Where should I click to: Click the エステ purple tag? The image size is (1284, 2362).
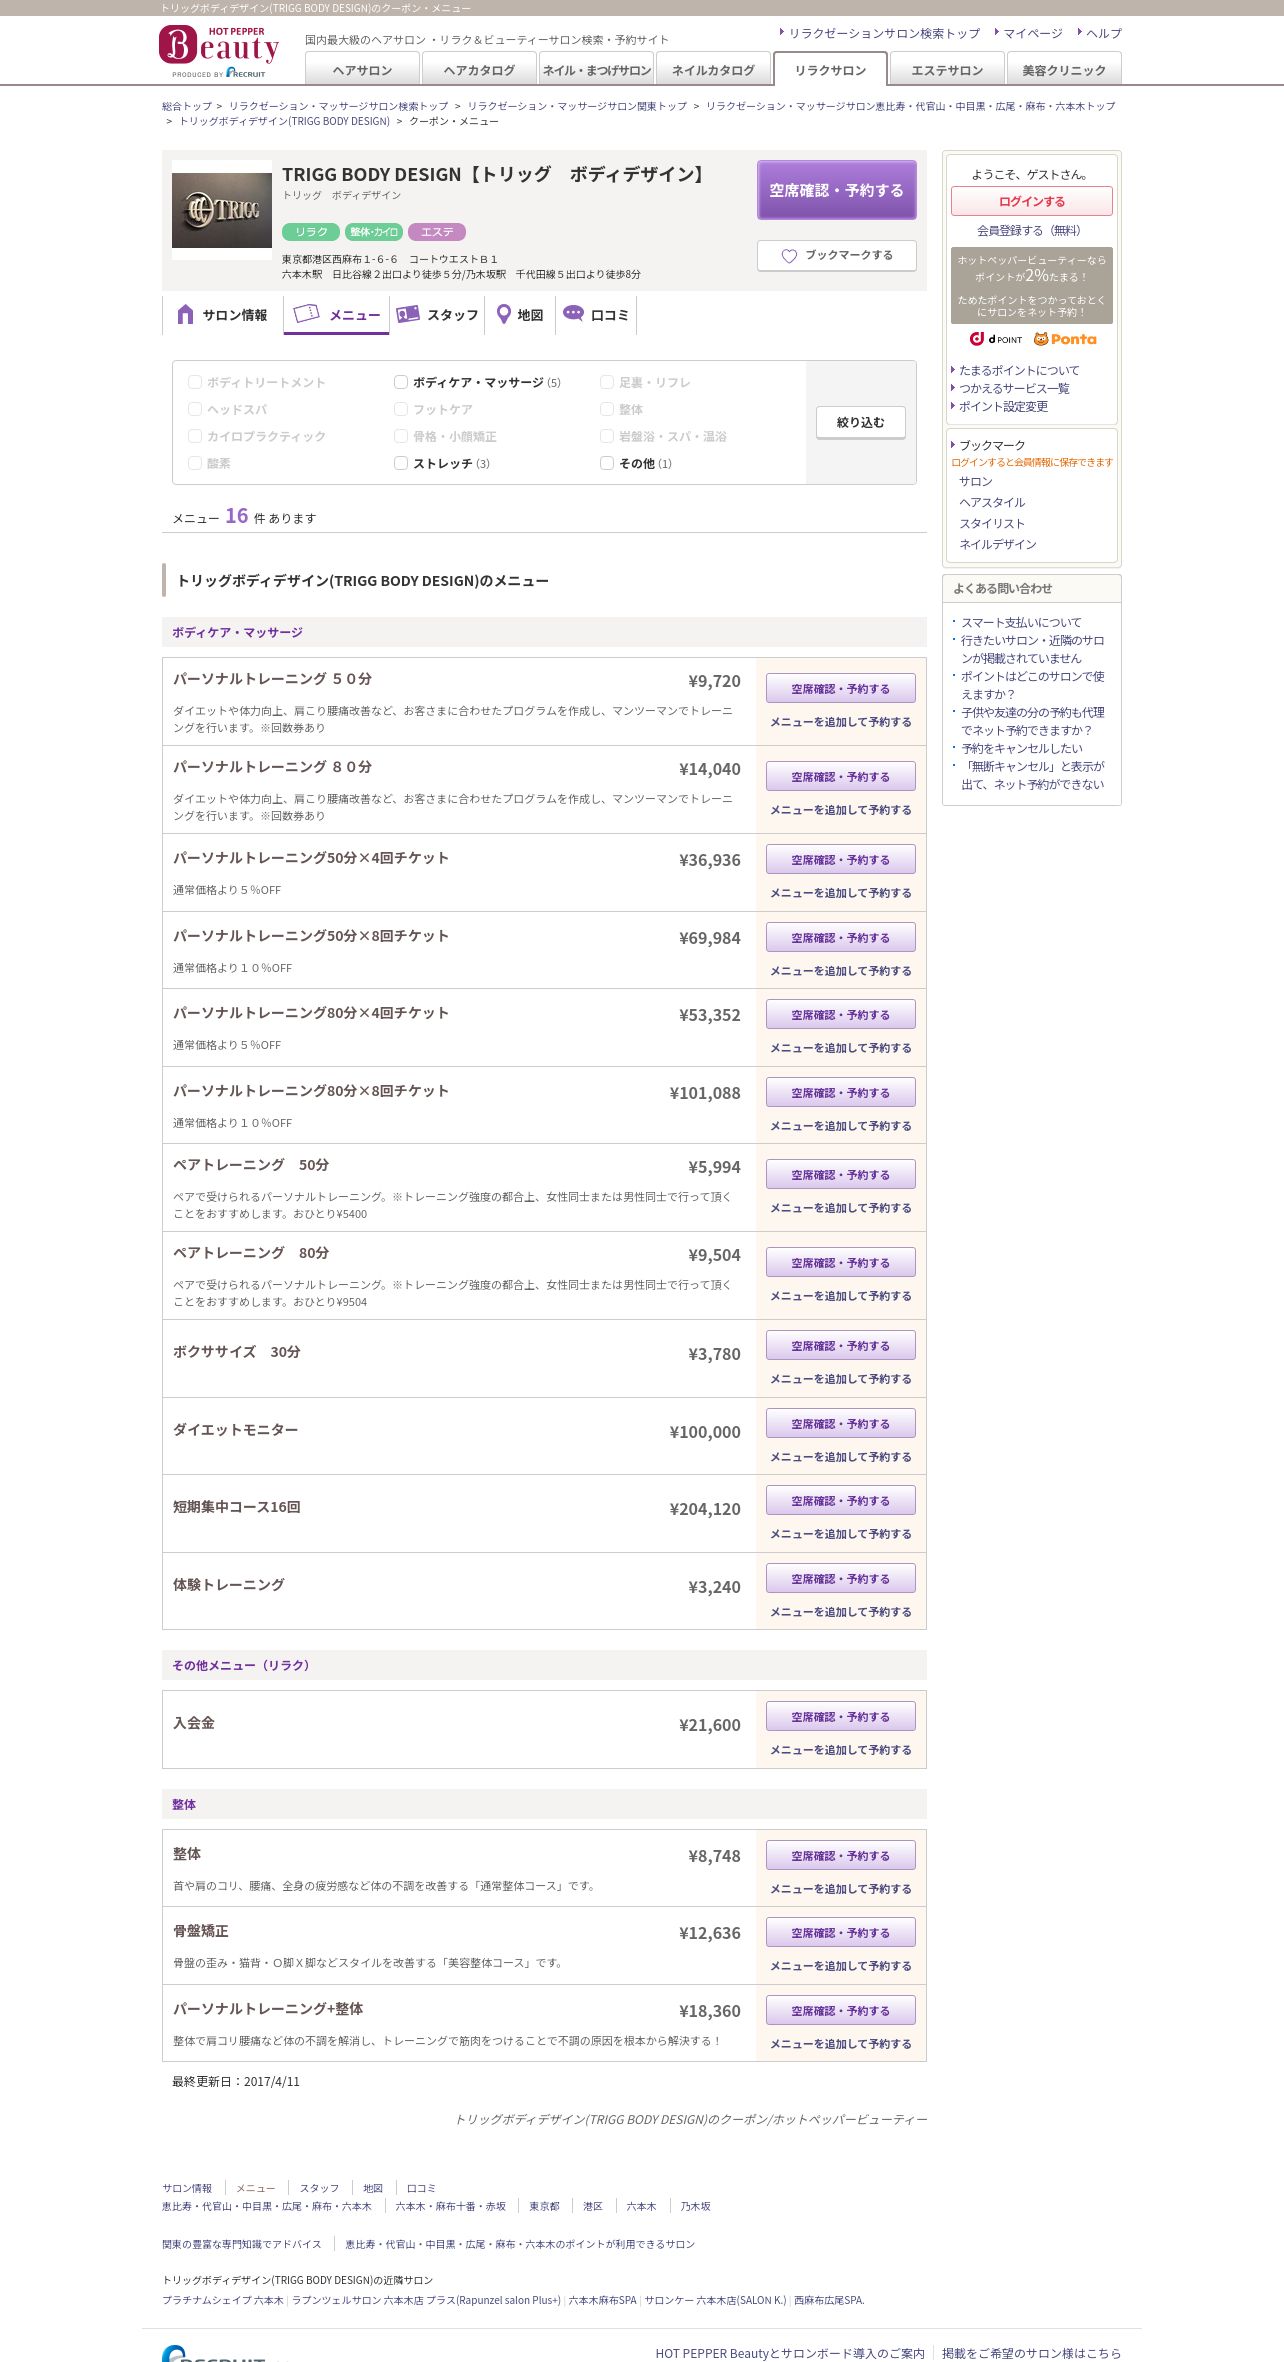tap(437, 232)
